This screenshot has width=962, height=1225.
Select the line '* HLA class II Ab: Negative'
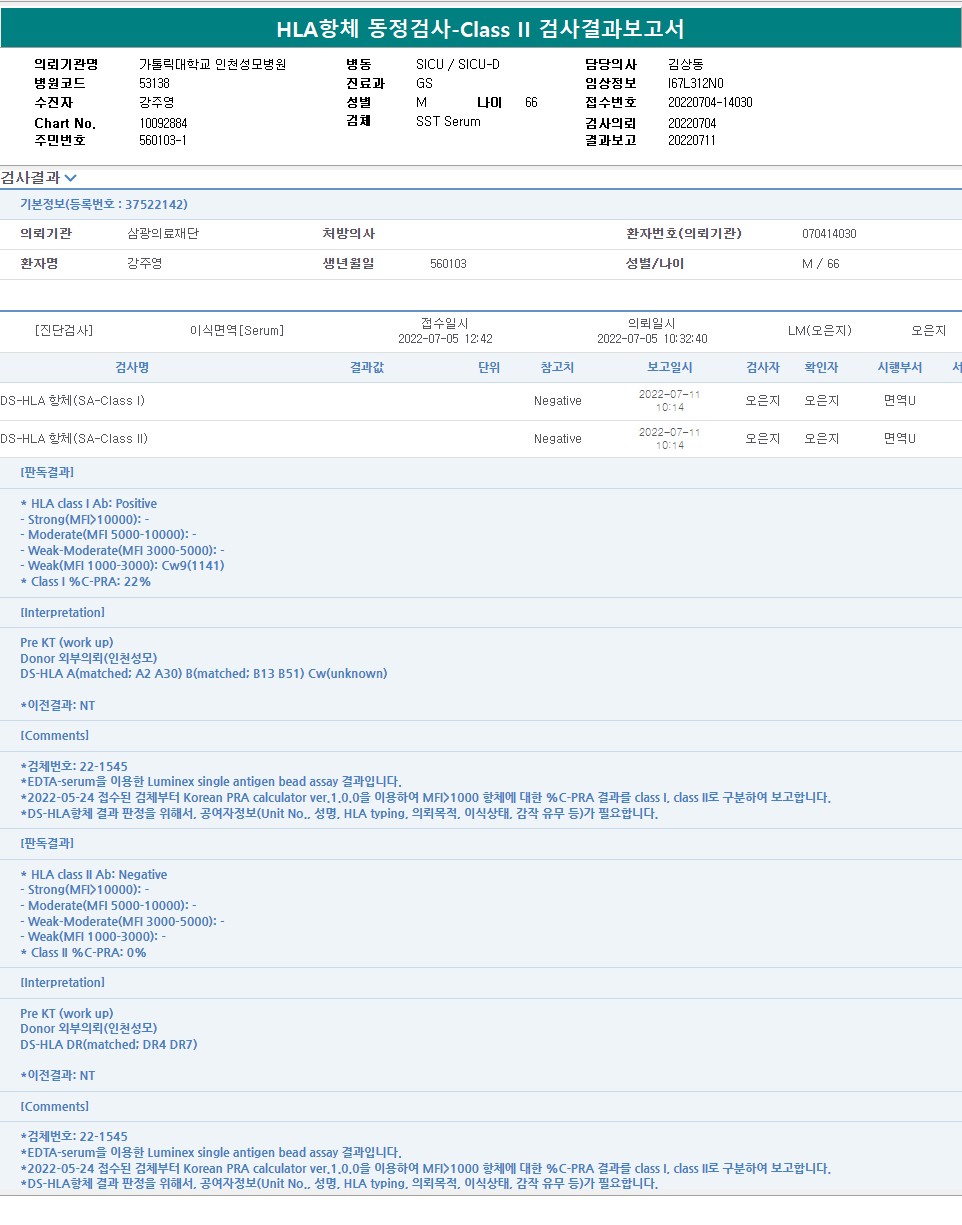pyautogui.click(x=94, y=875)
